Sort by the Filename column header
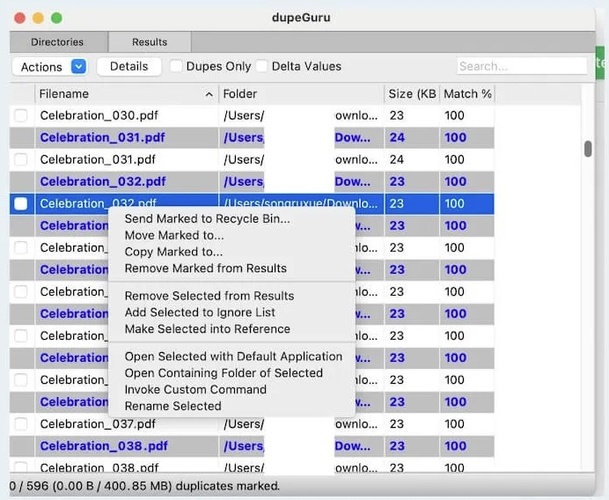Image resolution: width=609 pixels, height=500 pixels. [x=126, y=94]
